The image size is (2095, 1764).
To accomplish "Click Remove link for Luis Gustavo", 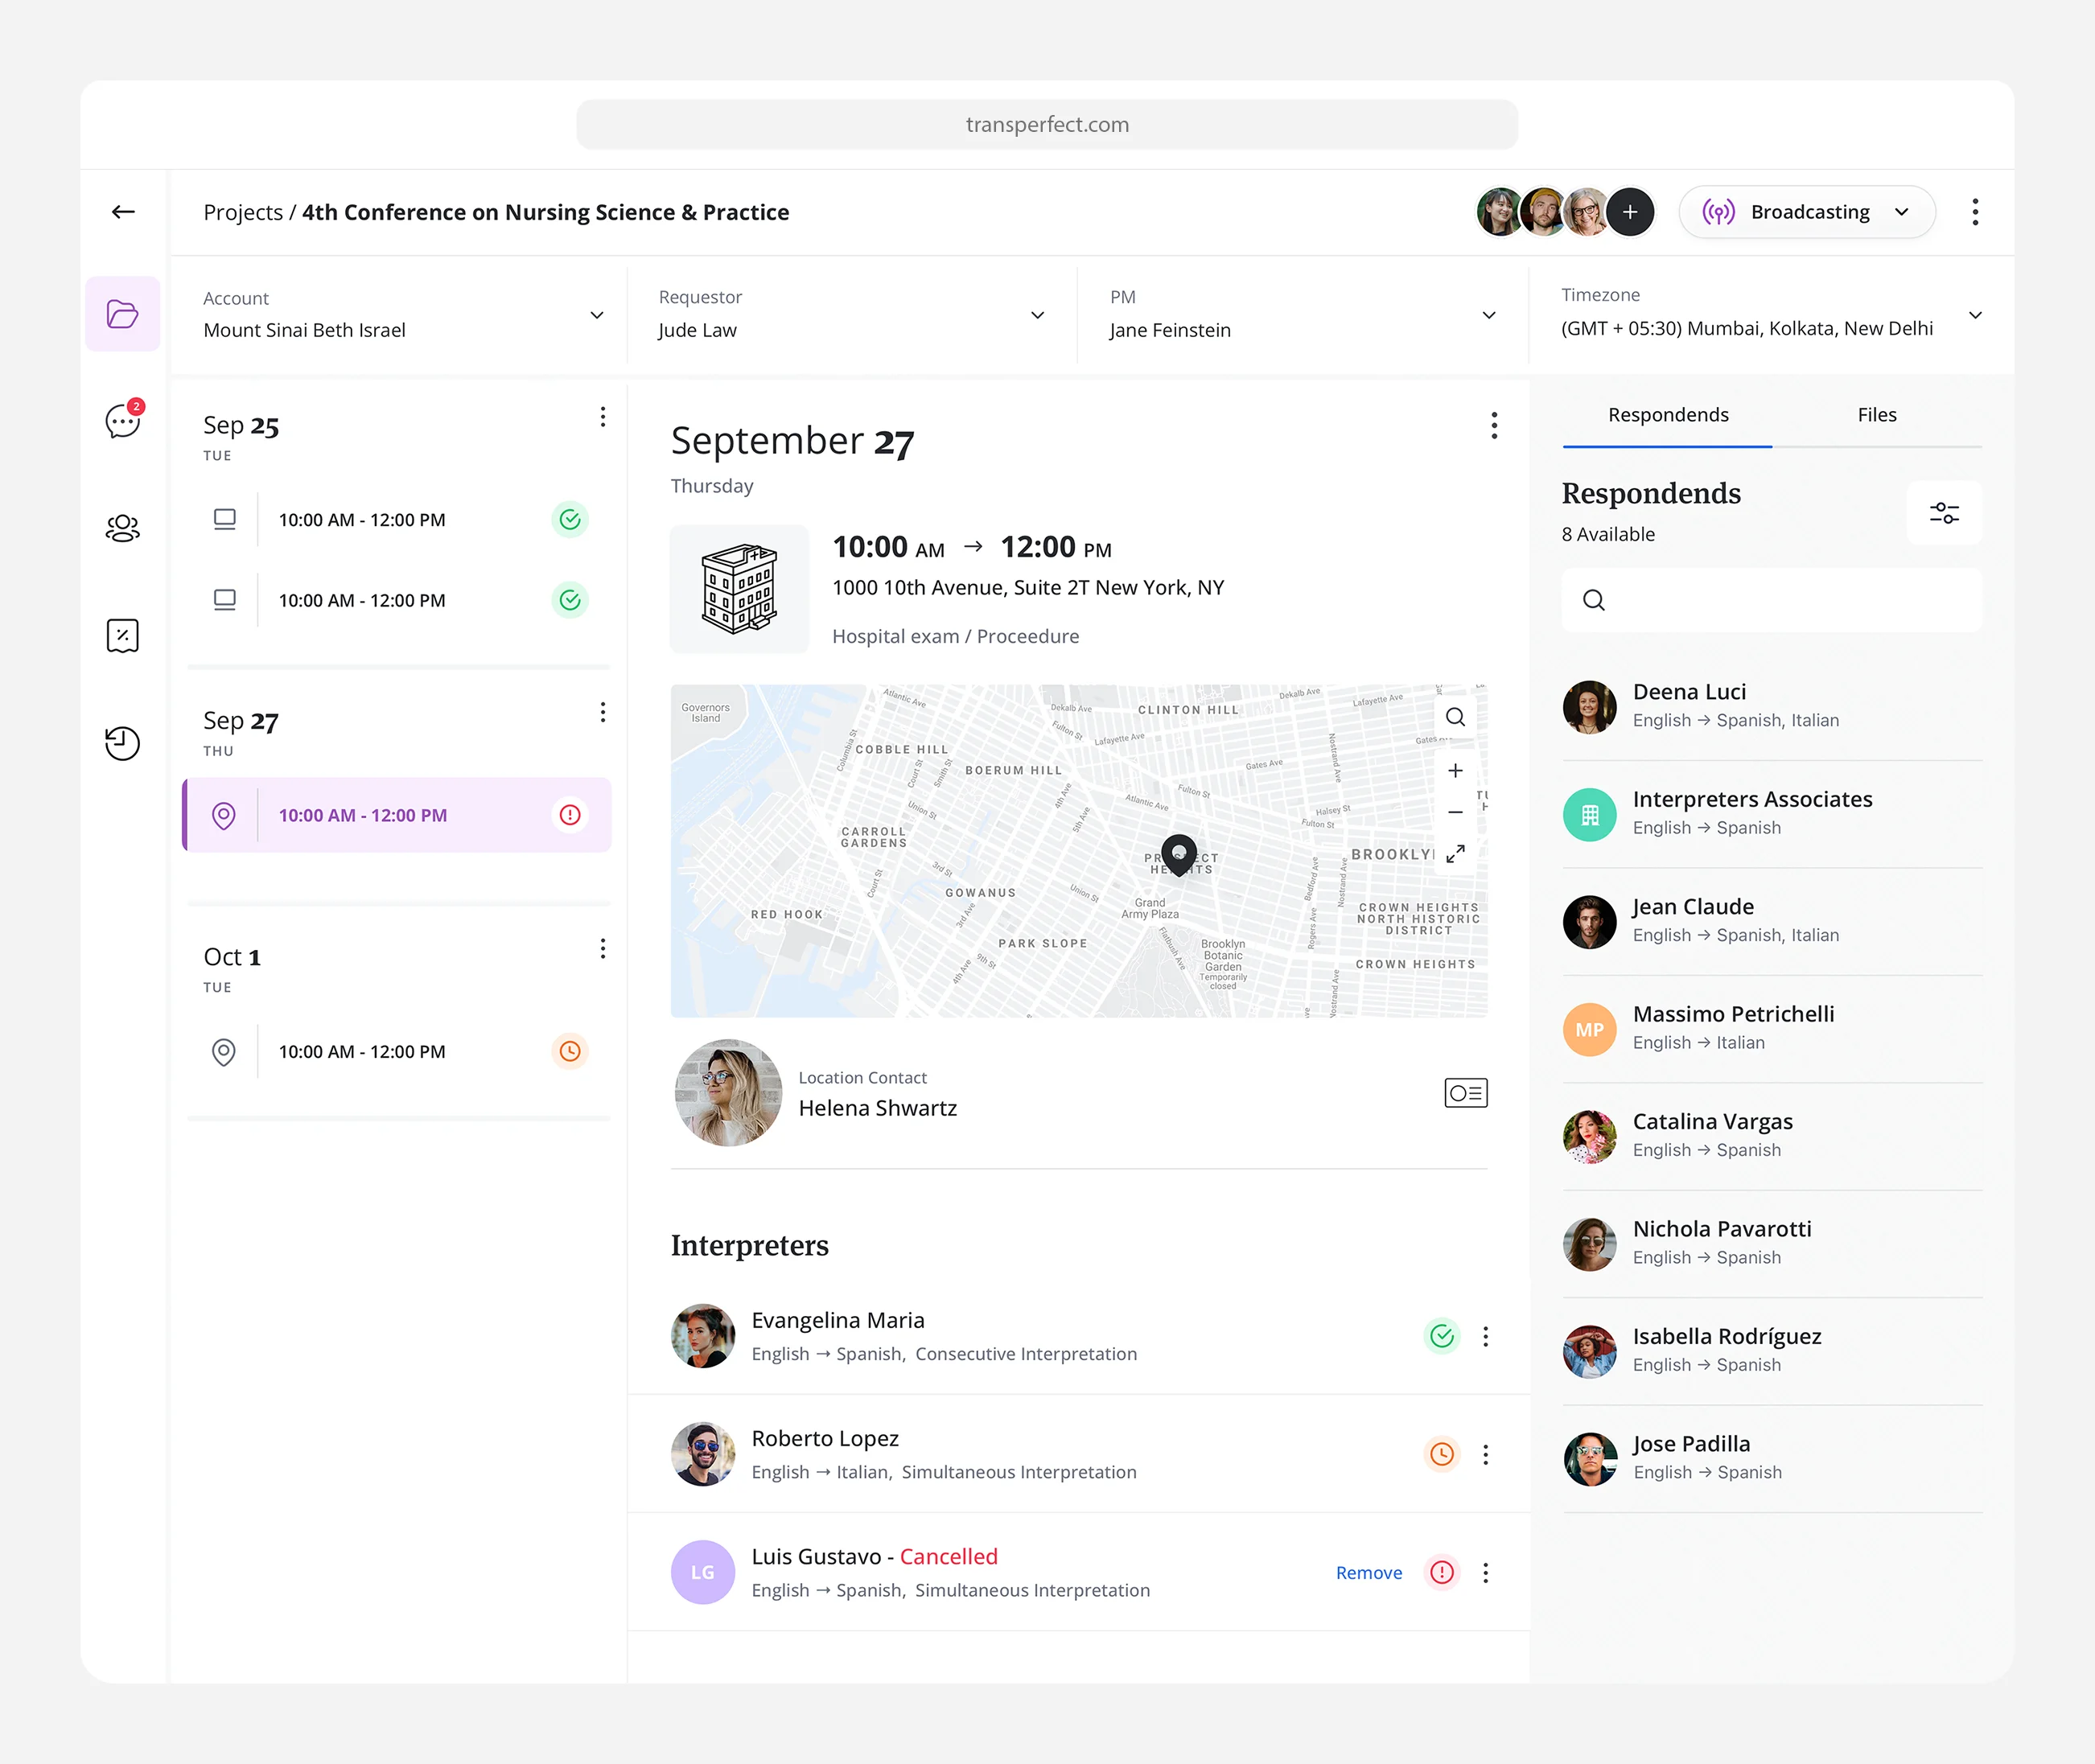I will [1368, 1573].
